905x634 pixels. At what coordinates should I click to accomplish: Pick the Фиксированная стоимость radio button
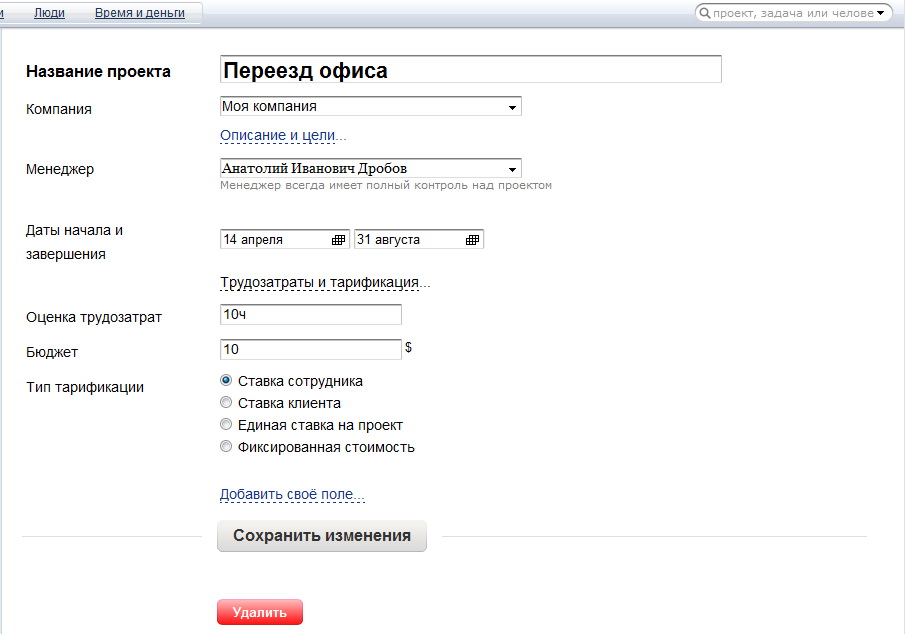tap(226, 447)
